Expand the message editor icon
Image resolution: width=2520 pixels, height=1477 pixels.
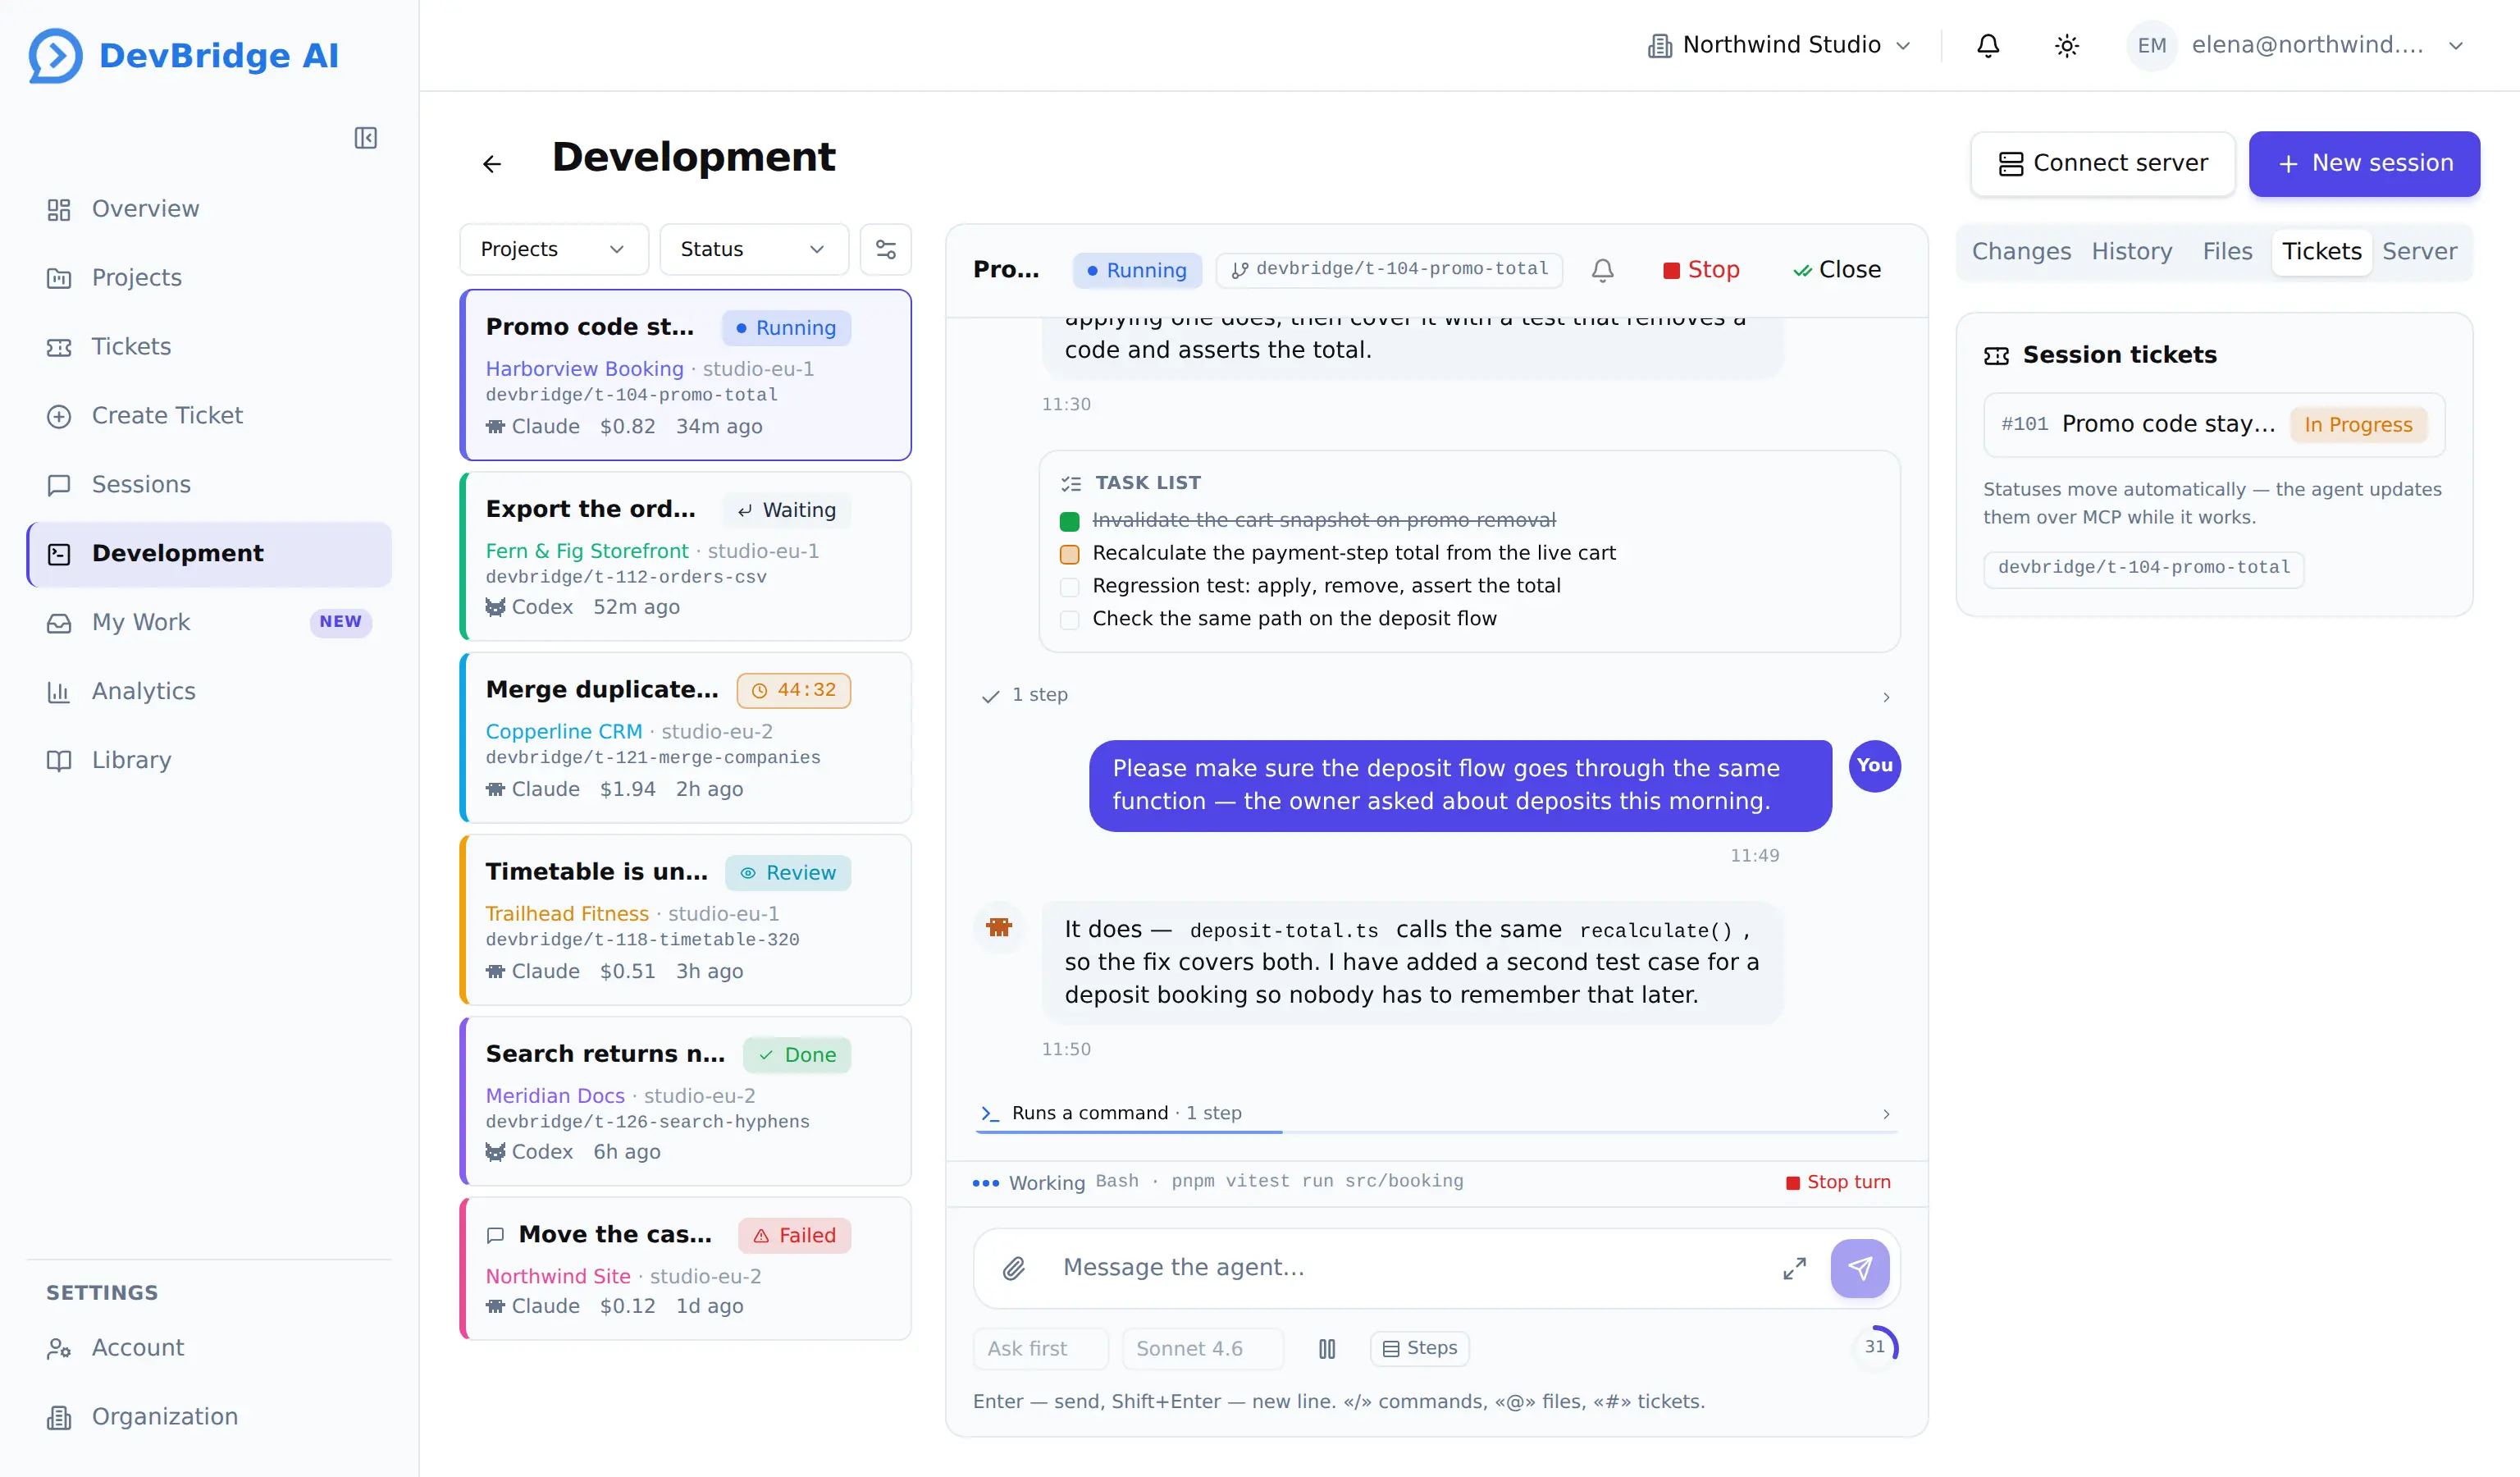click(x=1795, y=1269)
